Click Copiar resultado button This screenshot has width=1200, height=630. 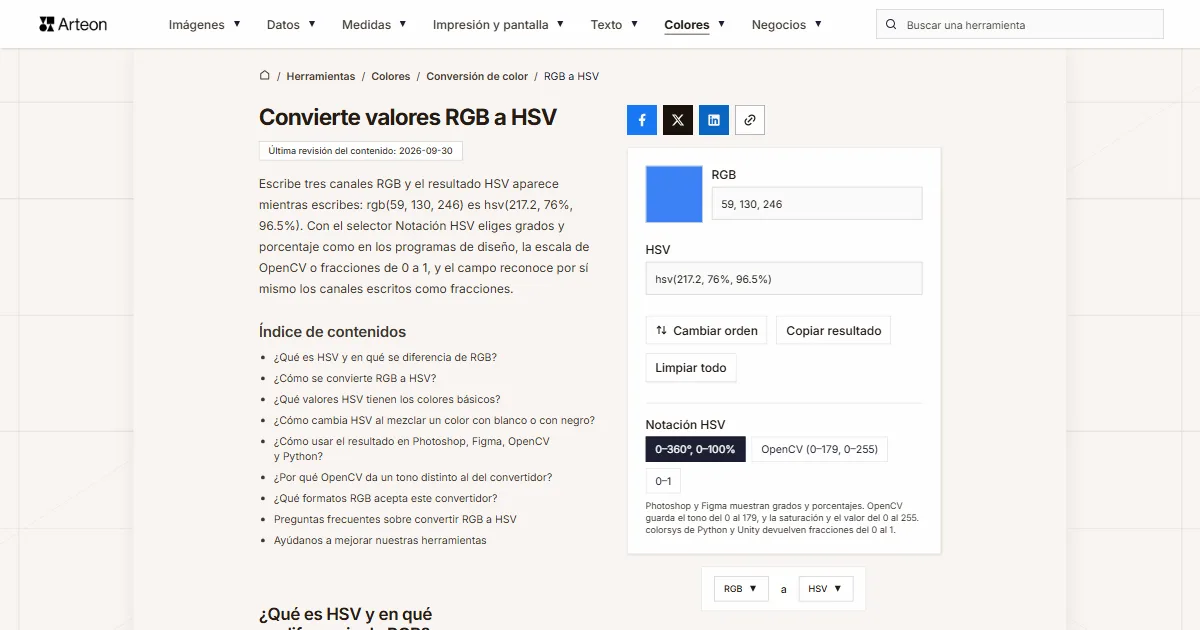point(834,331)
